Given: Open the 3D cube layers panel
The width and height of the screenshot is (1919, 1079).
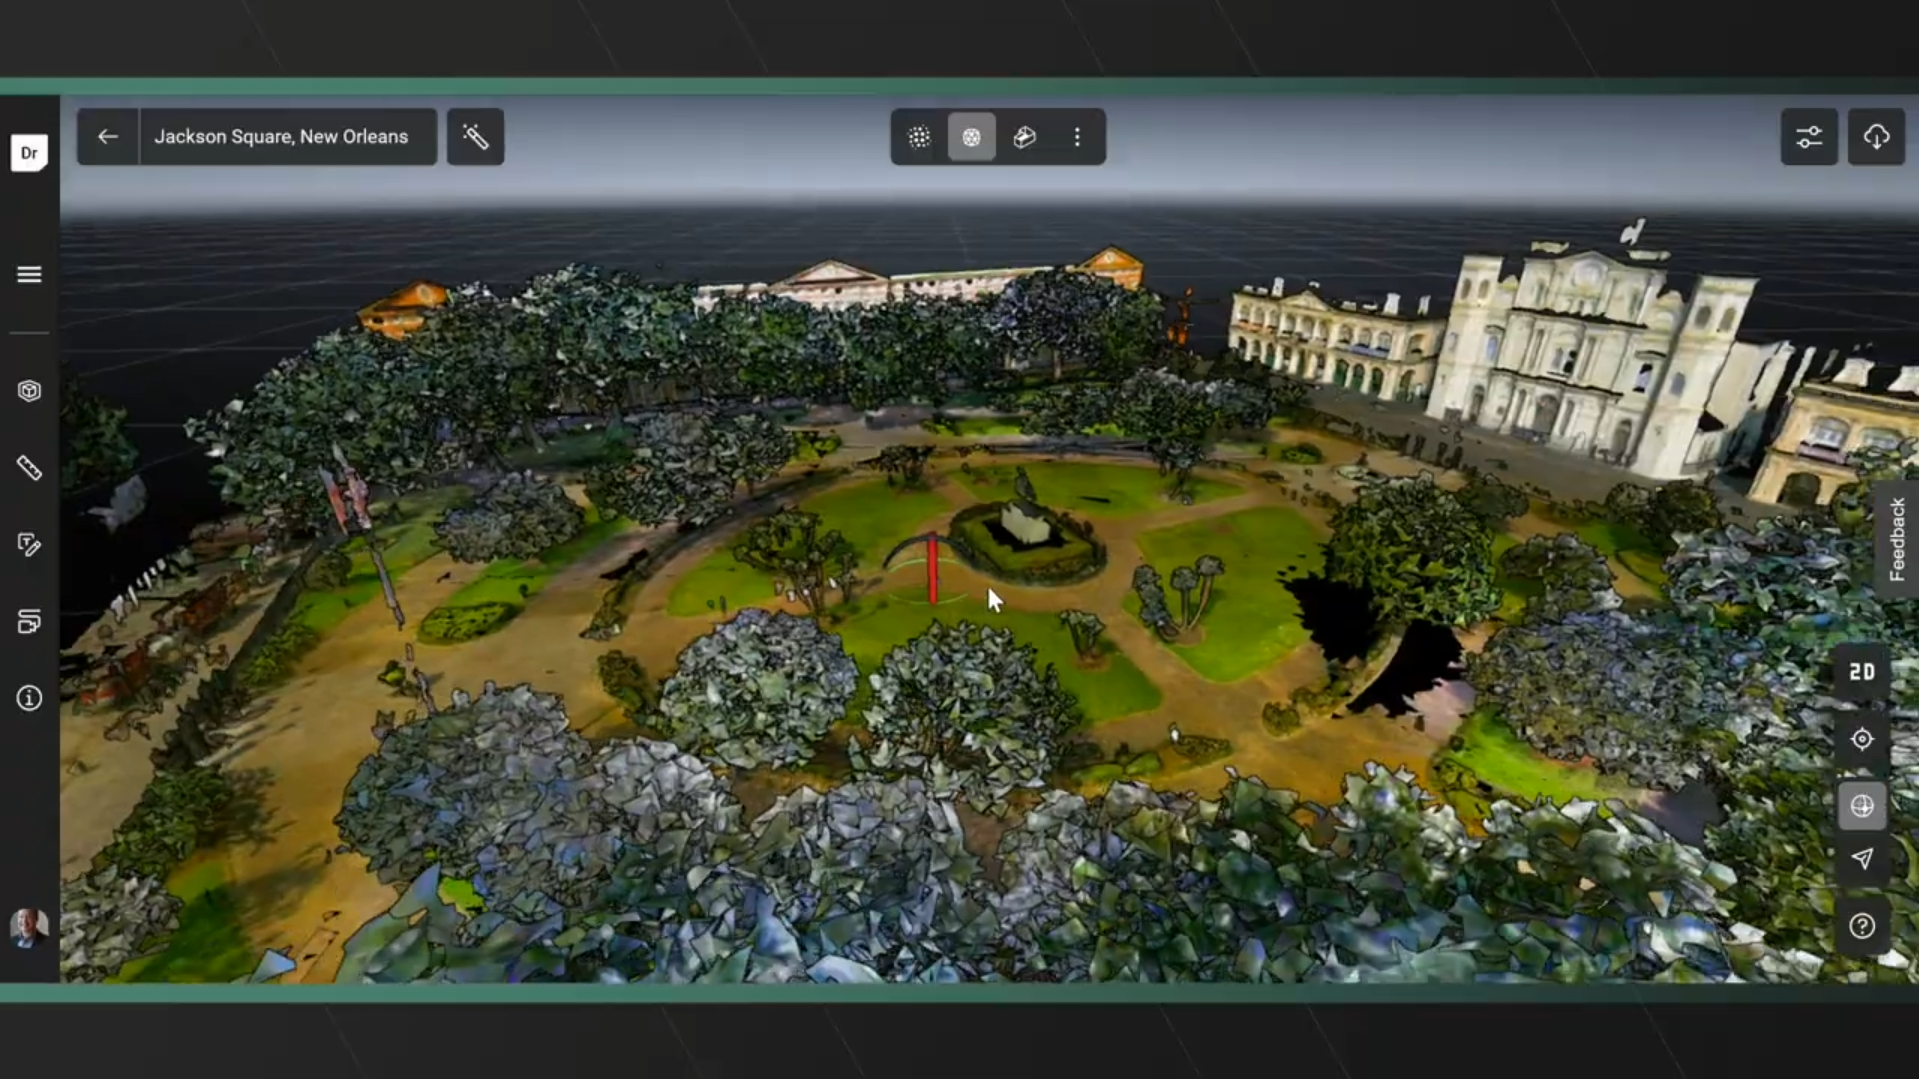Looking at the screenshot, I should tap(29, 391).
